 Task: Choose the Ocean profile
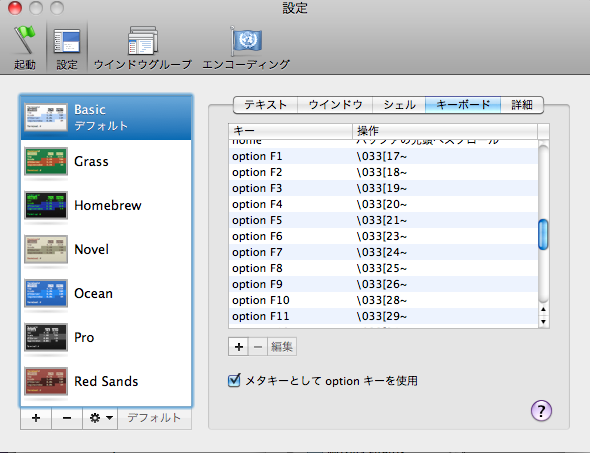coord(106,293)
